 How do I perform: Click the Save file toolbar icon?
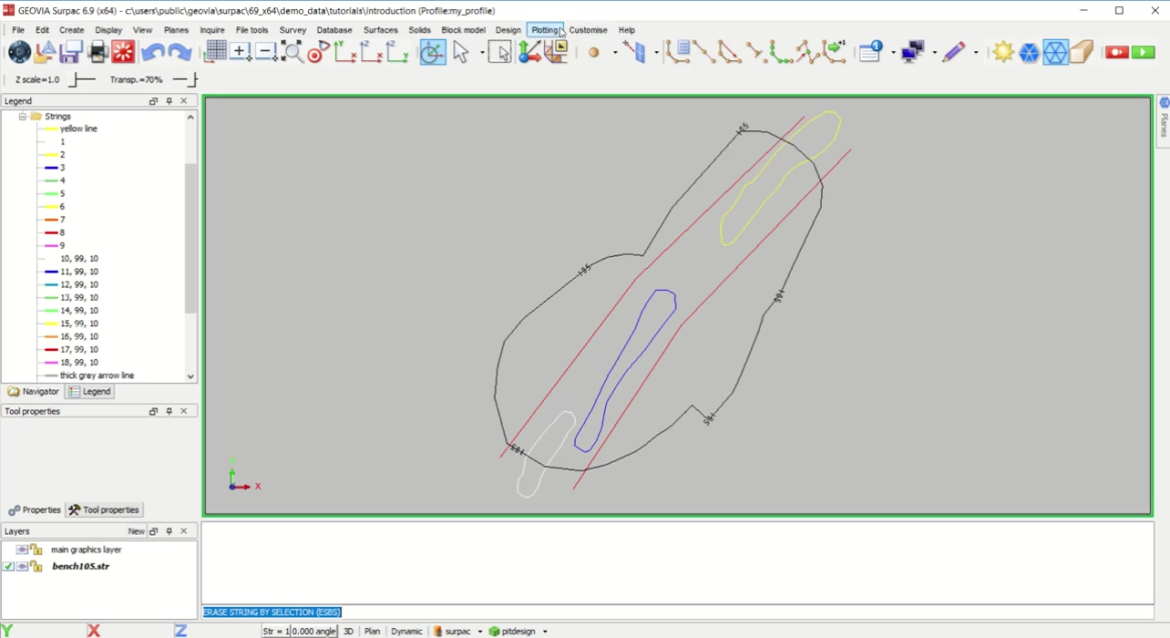pyautogui.click(x=71, y=52)
